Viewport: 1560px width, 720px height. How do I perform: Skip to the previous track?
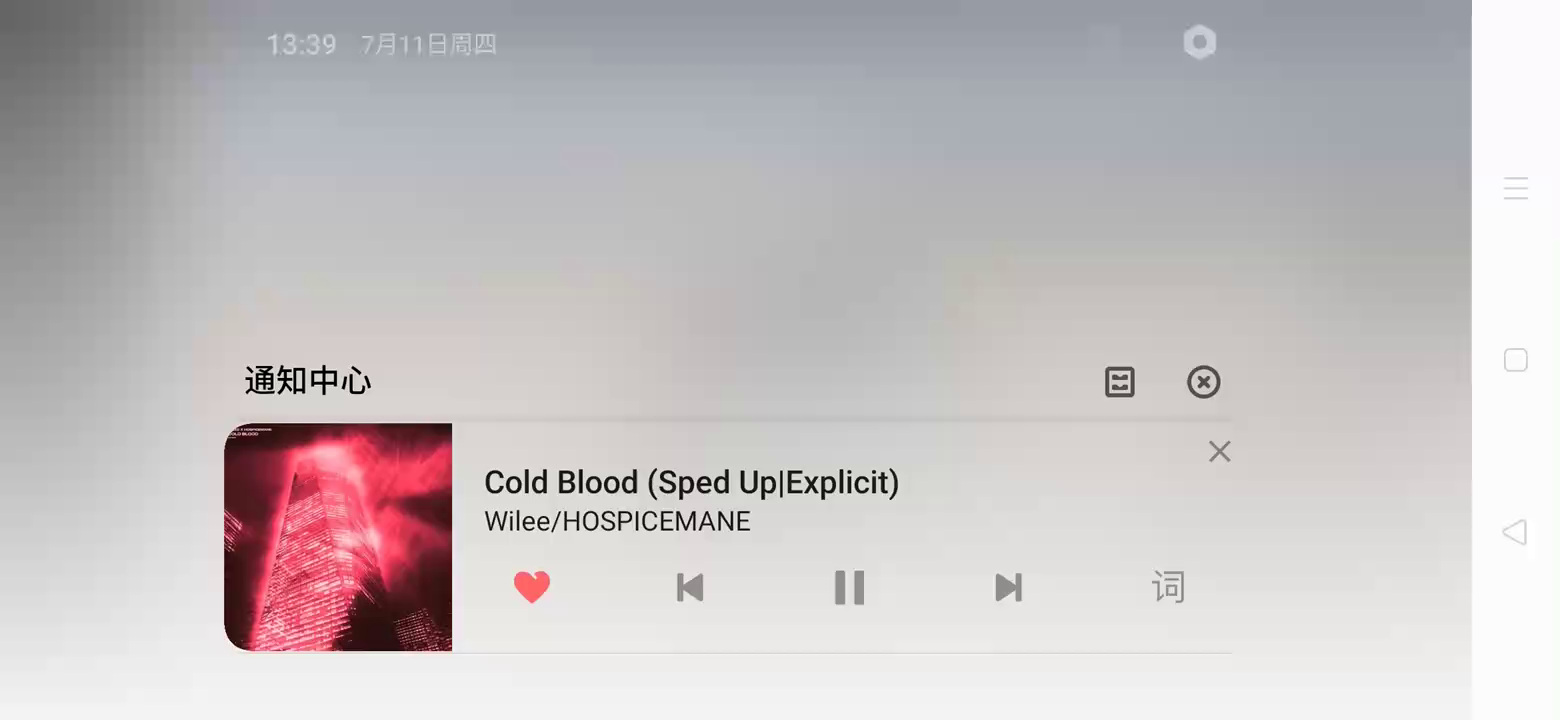[x=690, y=587]
